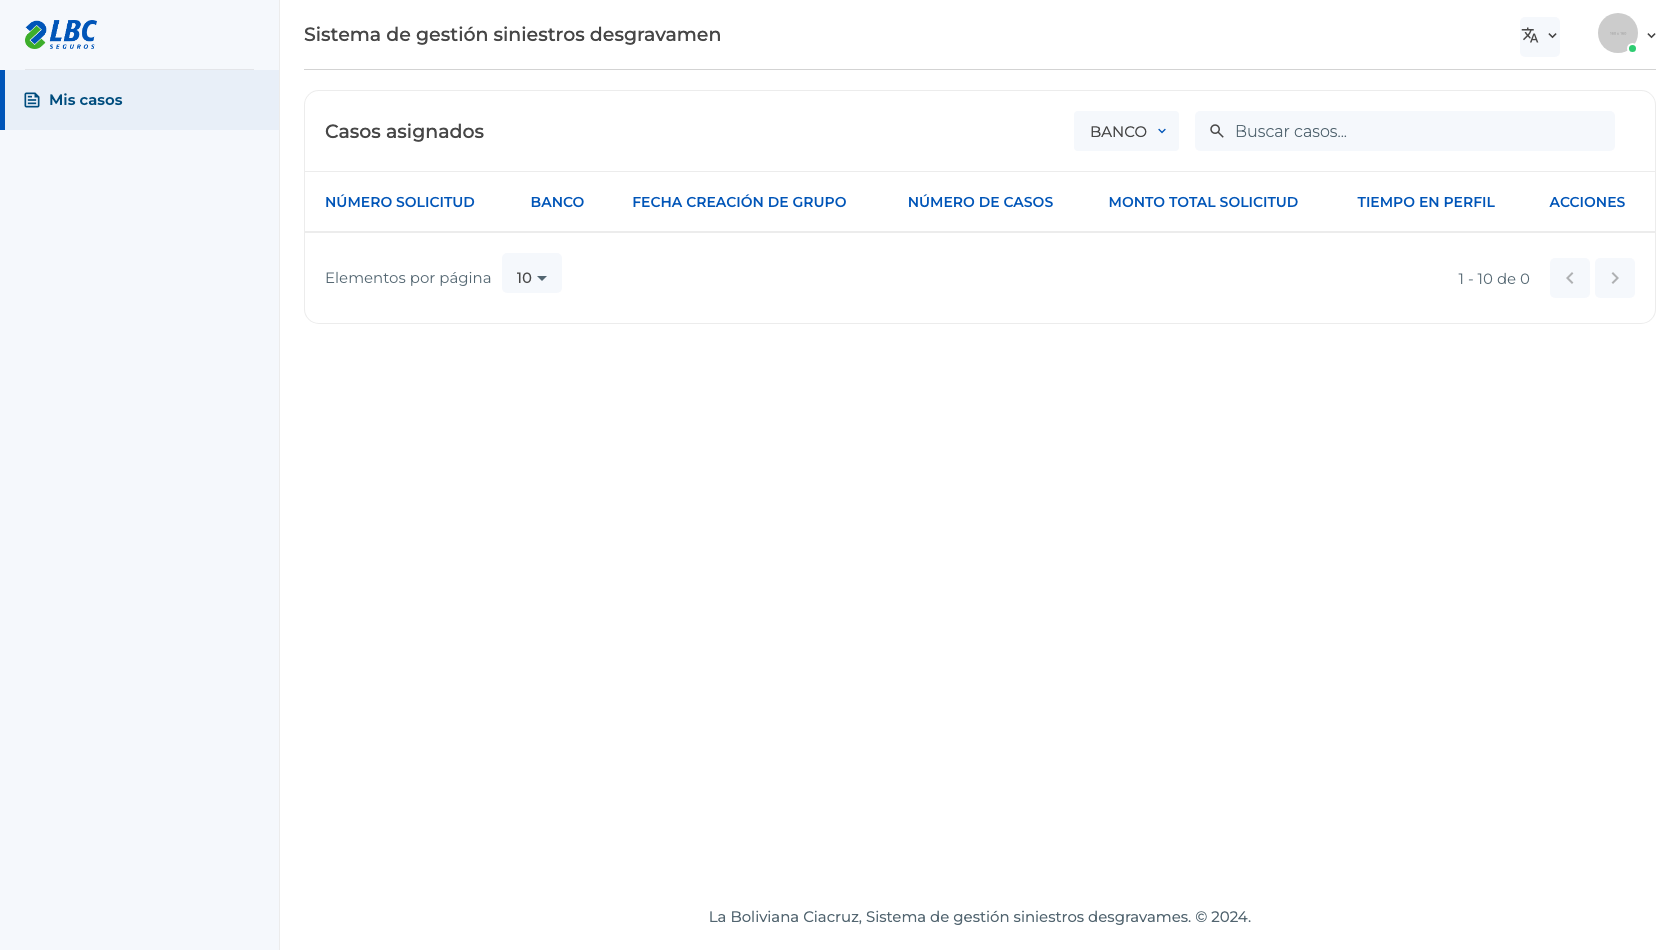This screenshot has width=1680, height=950.
Task: Click the La Boliviana Ciacruz footer text
Action: 980,917
